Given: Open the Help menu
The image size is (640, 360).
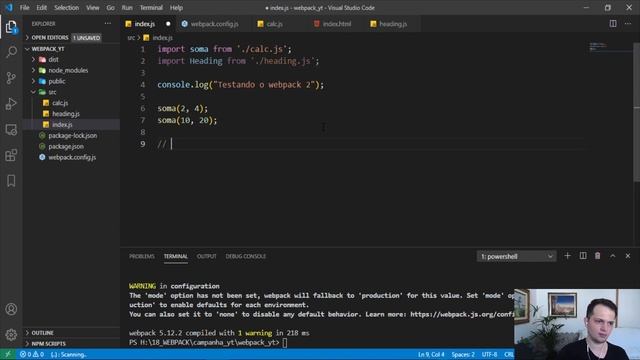Looking at the screenshot, I should tap(176, 8).
